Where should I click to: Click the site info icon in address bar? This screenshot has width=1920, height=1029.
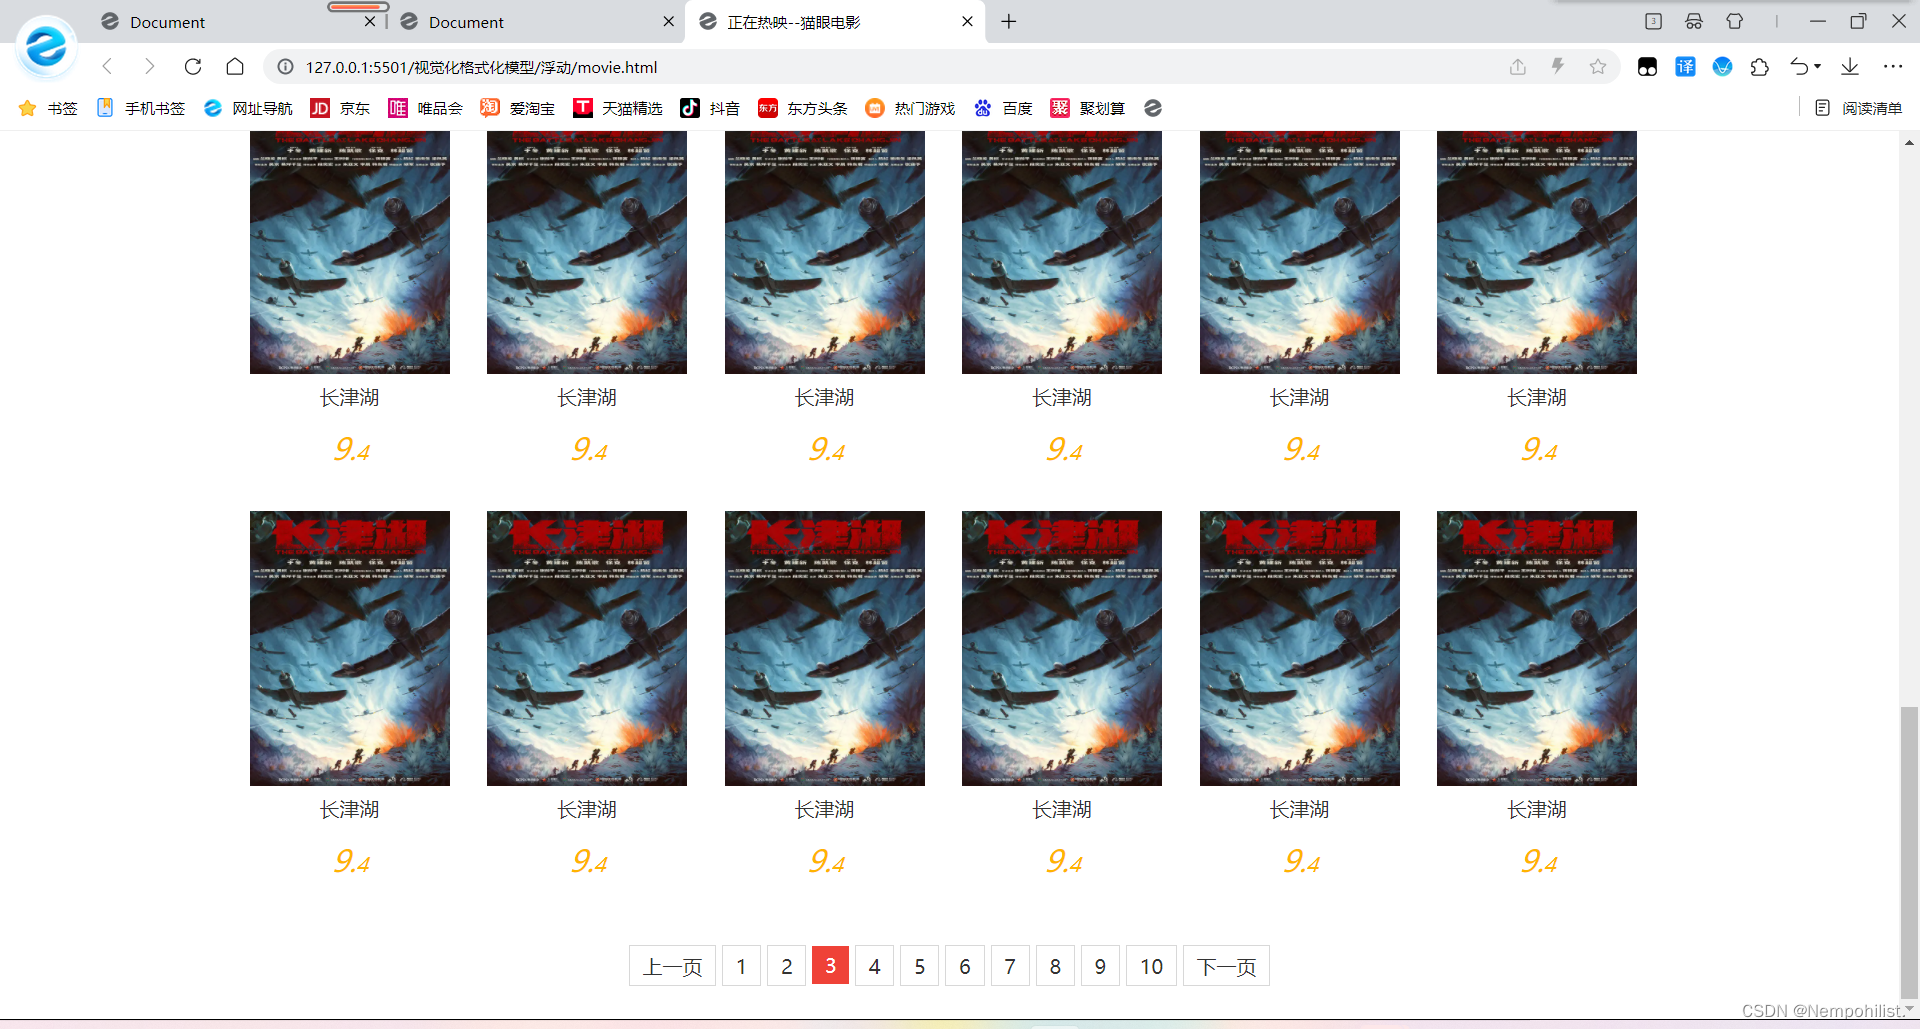(x=285, y=67)
